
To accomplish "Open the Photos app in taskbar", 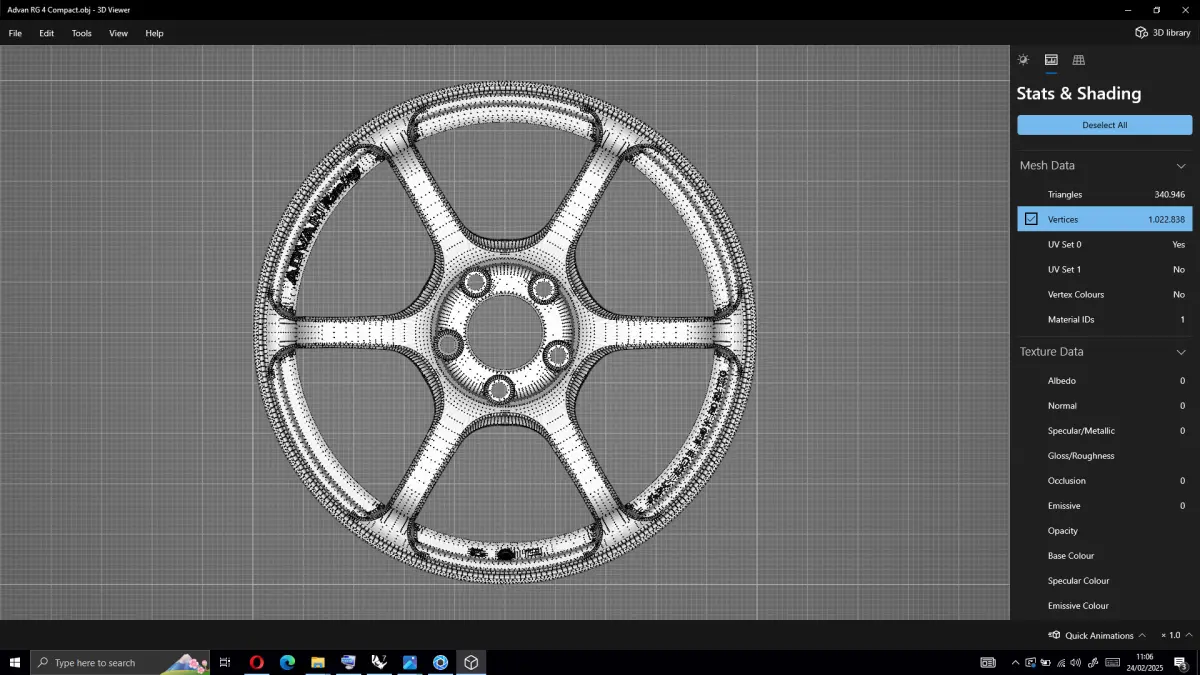I will click(410, 662).
